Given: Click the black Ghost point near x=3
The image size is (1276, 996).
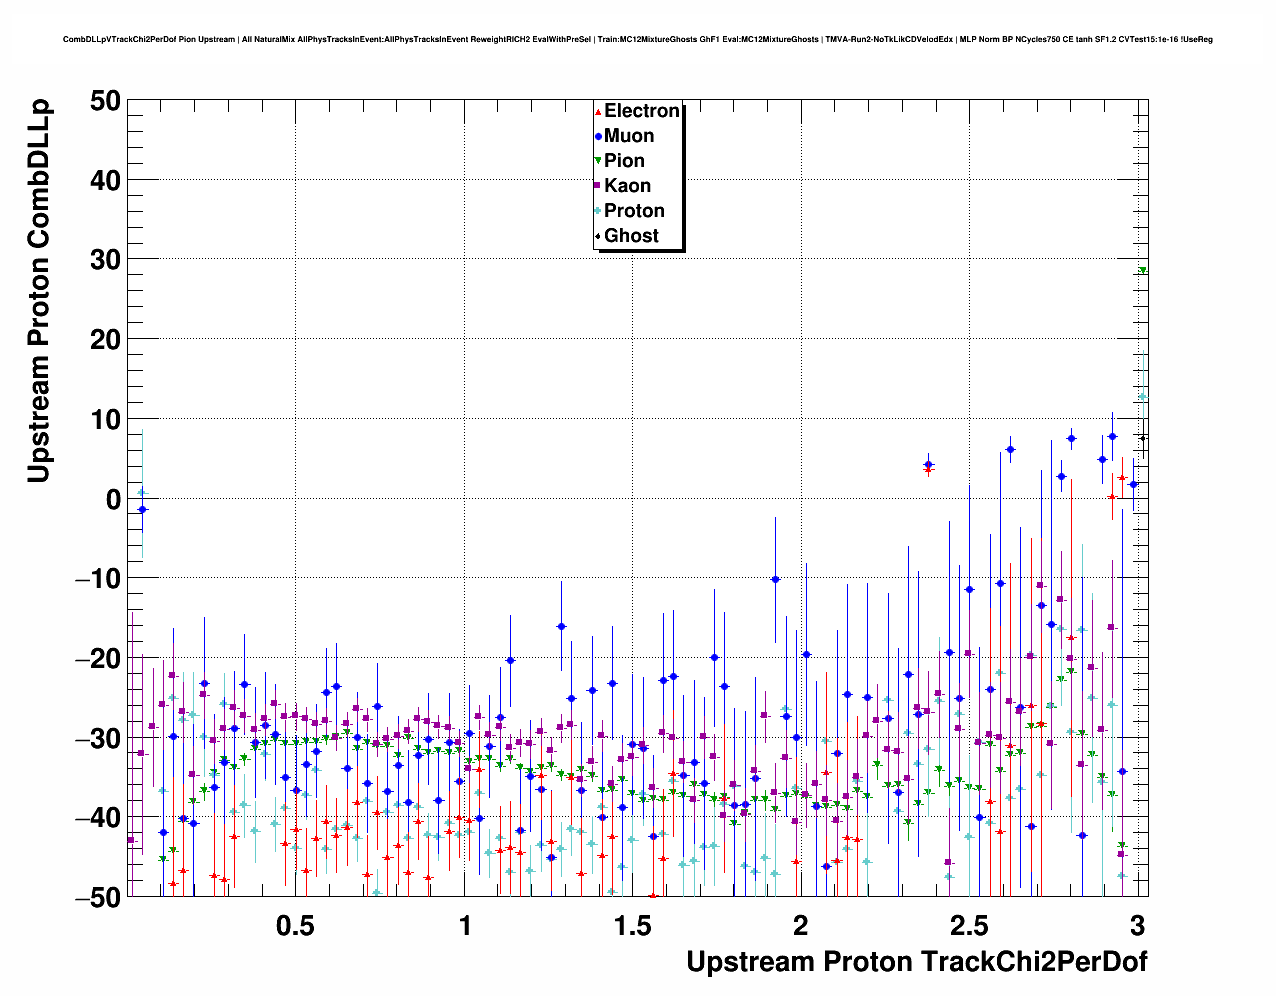Looking at the screenshot, I should (x=1142, y=438).
